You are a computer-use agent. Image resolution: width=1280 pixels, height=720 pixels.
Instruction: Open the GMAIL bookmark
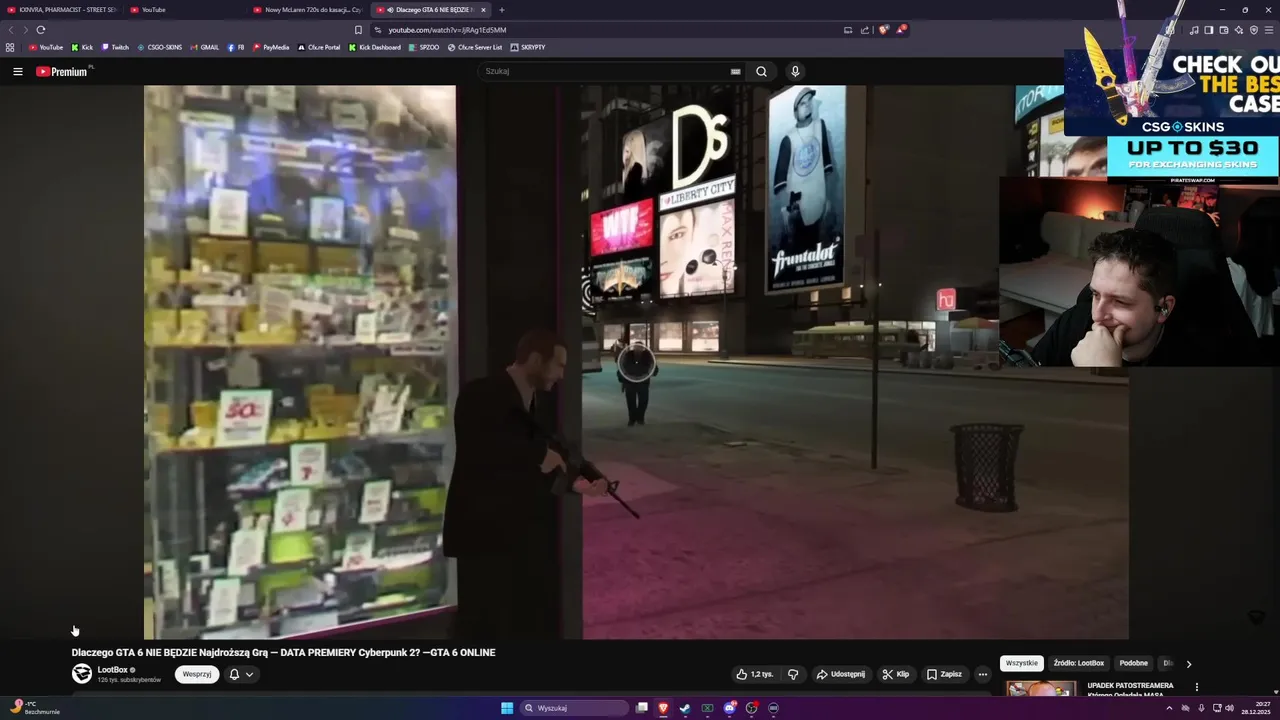pos(204,47)
